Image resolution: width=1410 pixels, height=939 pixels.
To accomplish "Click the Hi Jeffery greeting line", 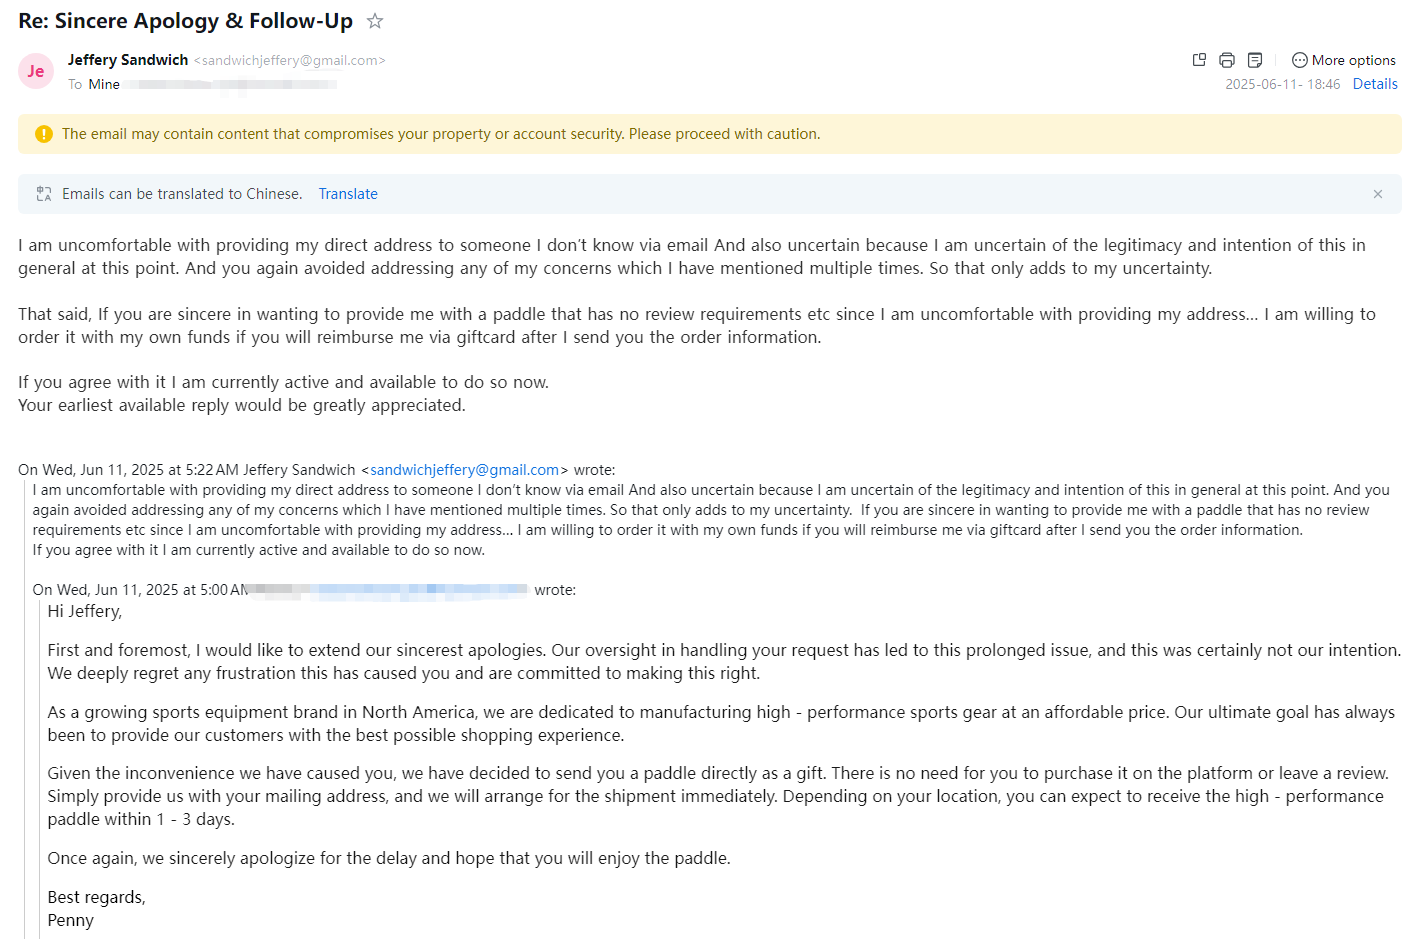I will click(x=85, y=611).
